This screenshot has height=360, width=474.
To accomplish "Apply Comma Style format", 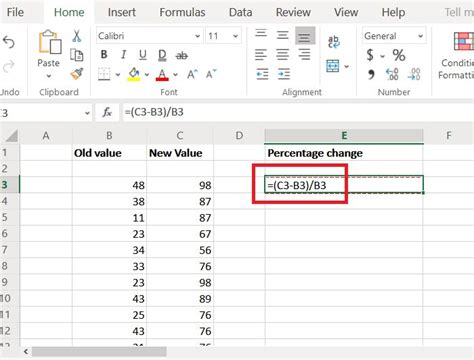I will coord(371,74).
